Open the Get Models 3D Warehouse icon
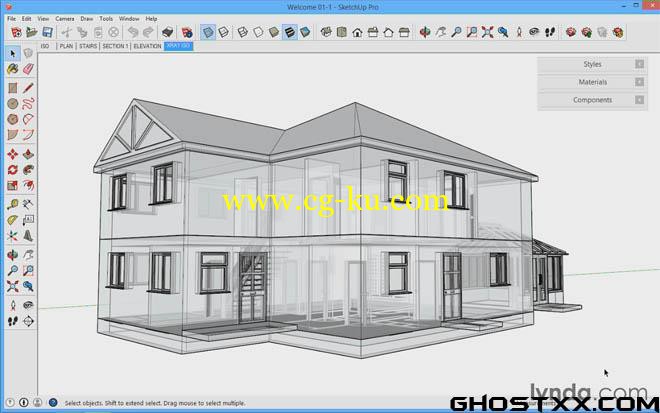 coord(571,32)
